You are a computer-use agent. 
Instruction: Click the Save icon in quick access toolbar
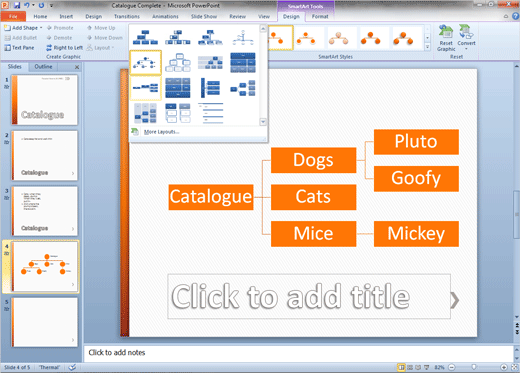[x=17, y=5]
